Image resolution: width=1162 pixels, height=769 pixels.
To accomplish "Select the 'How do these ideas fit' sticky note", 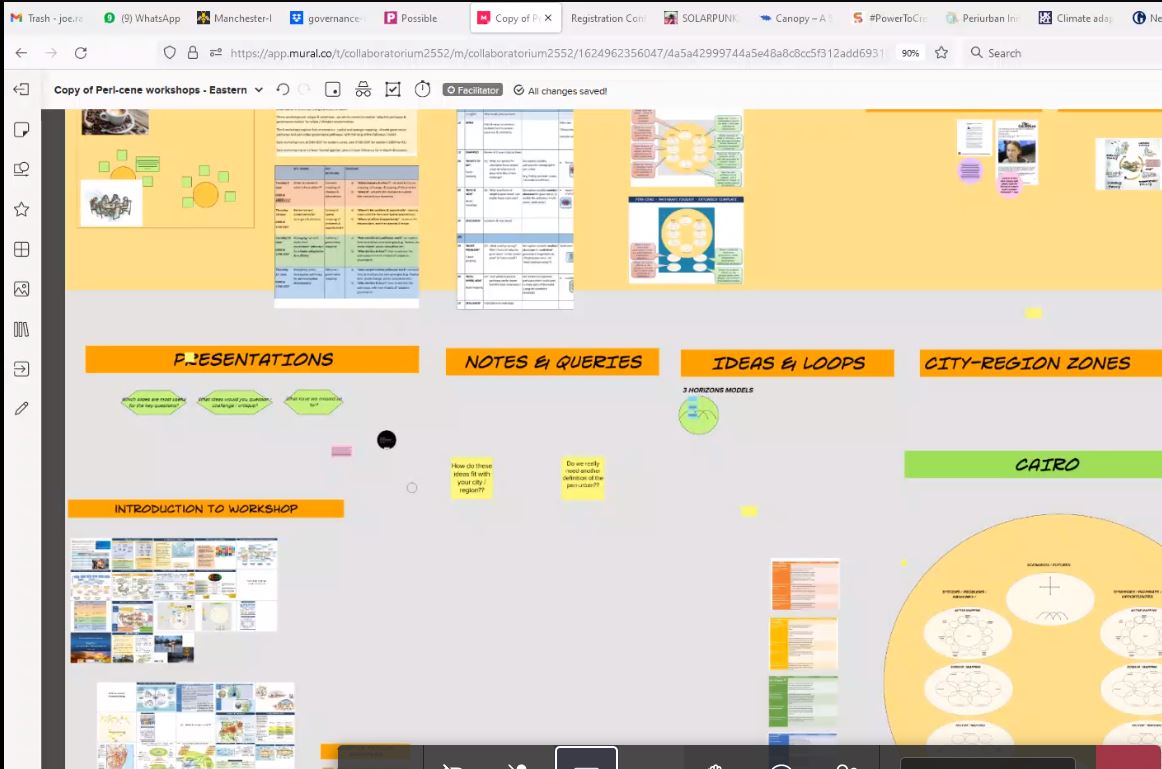I will coord(471,478).
